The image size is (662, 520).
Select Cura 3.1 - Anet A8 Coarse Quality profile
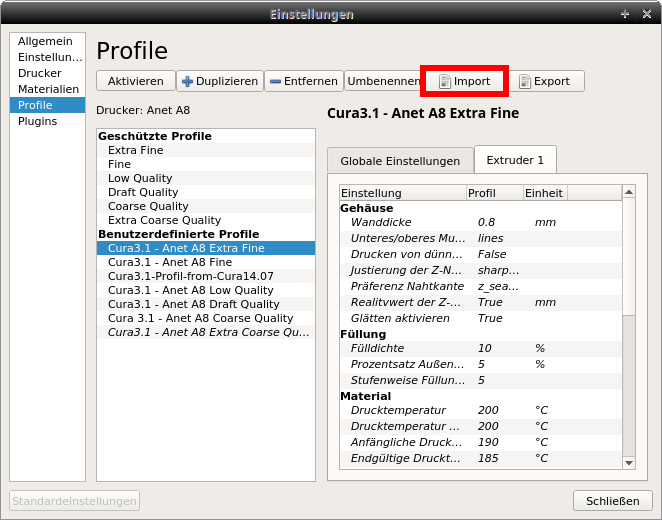point(206,318)
